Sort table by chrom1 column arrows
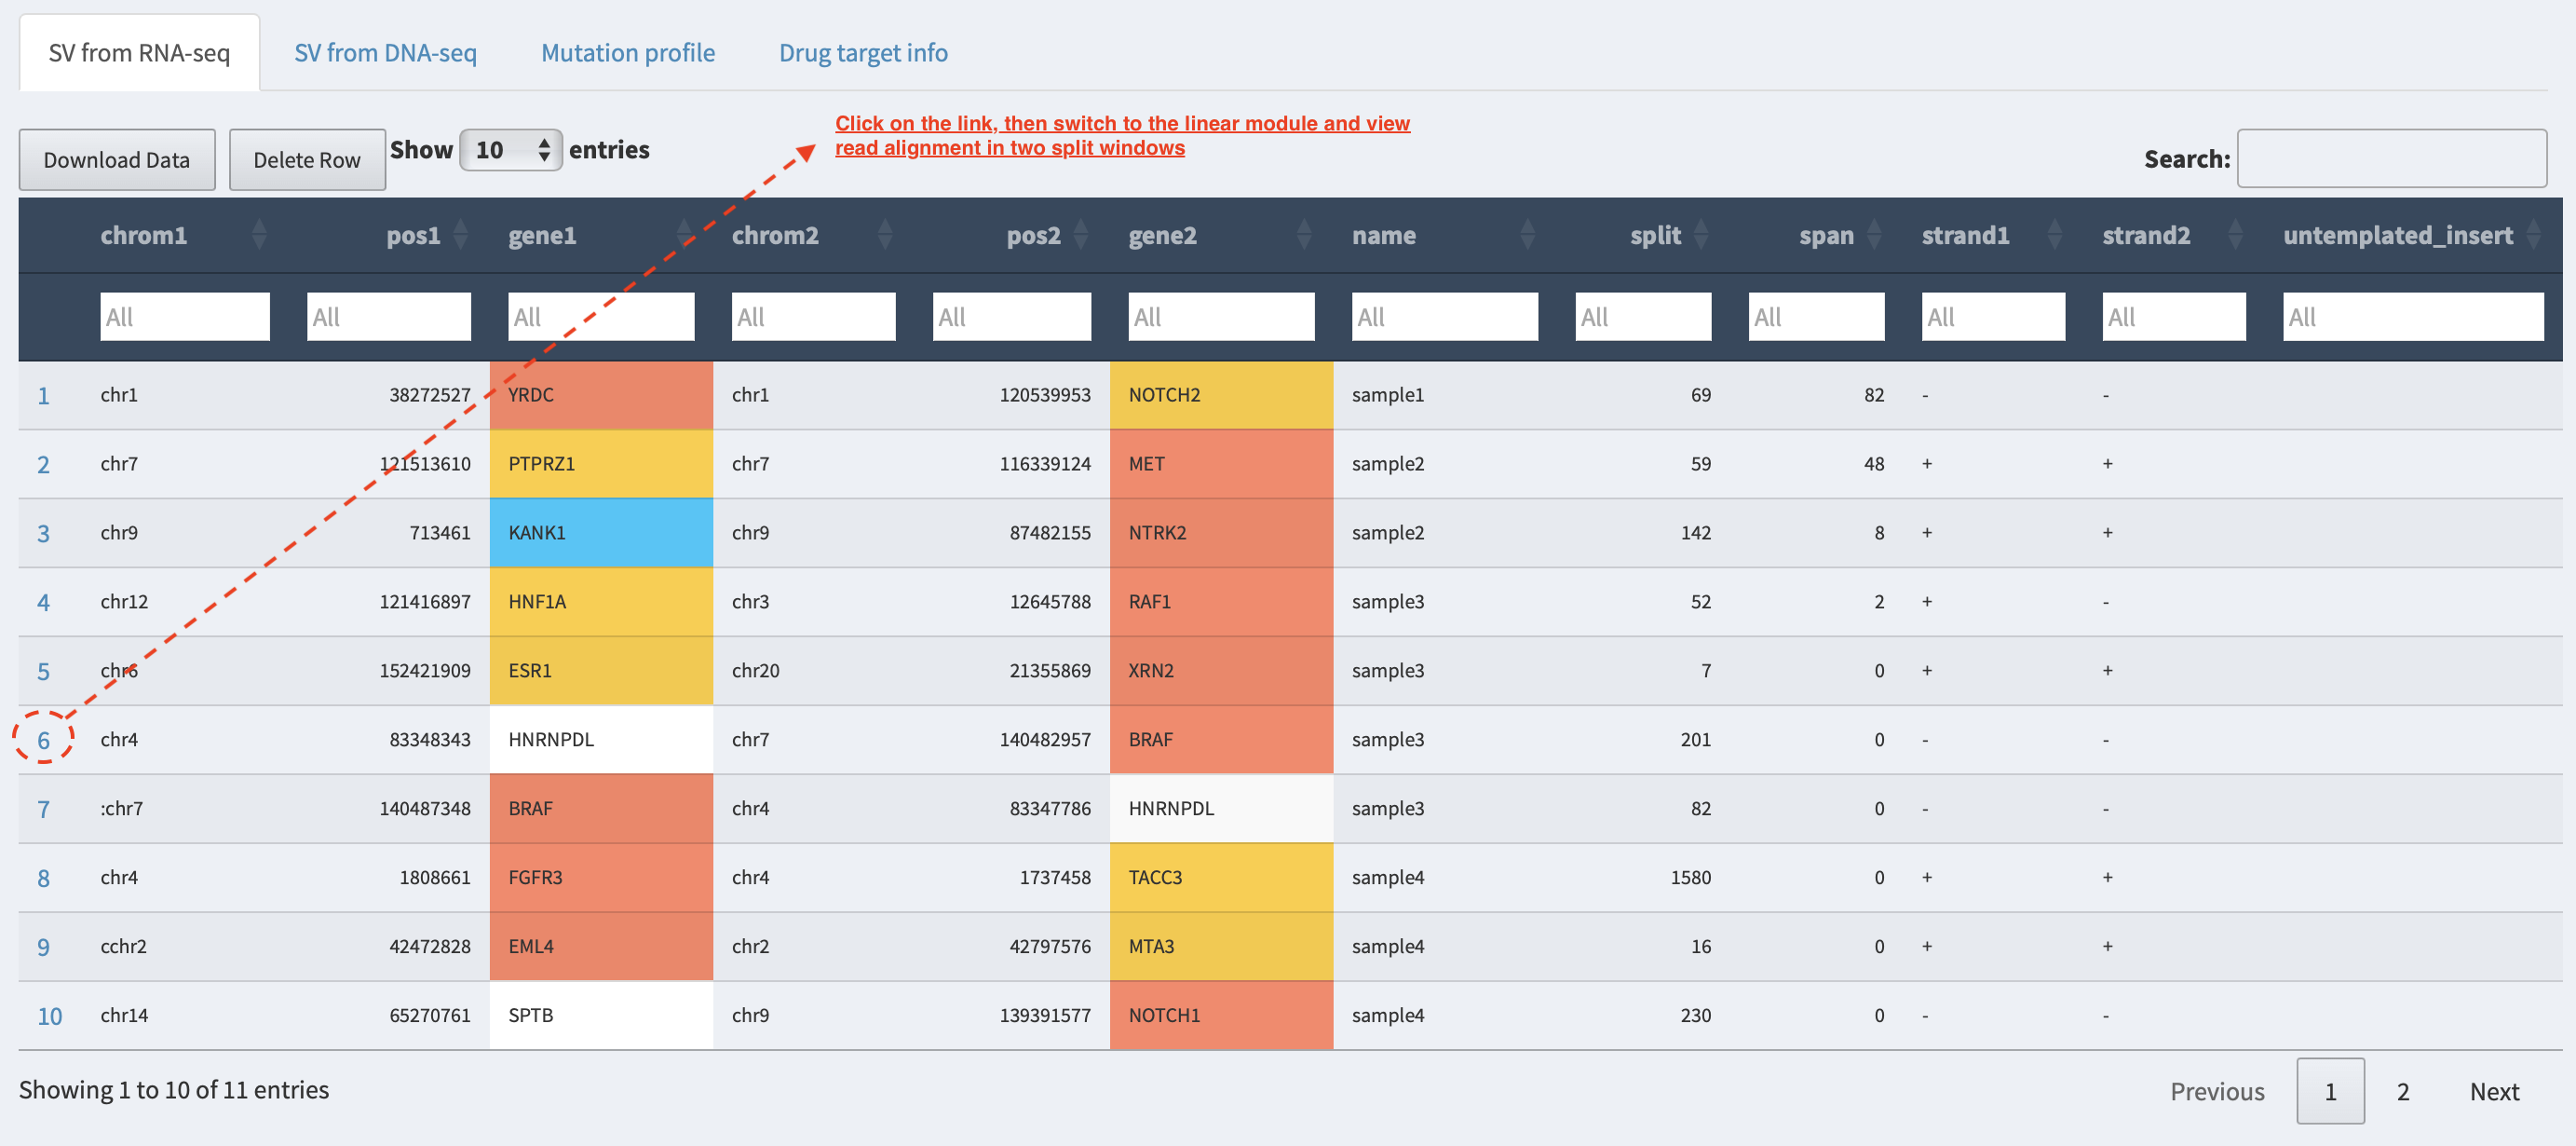This screenshot has height=1146, width=2576. (x=259, y=235)
